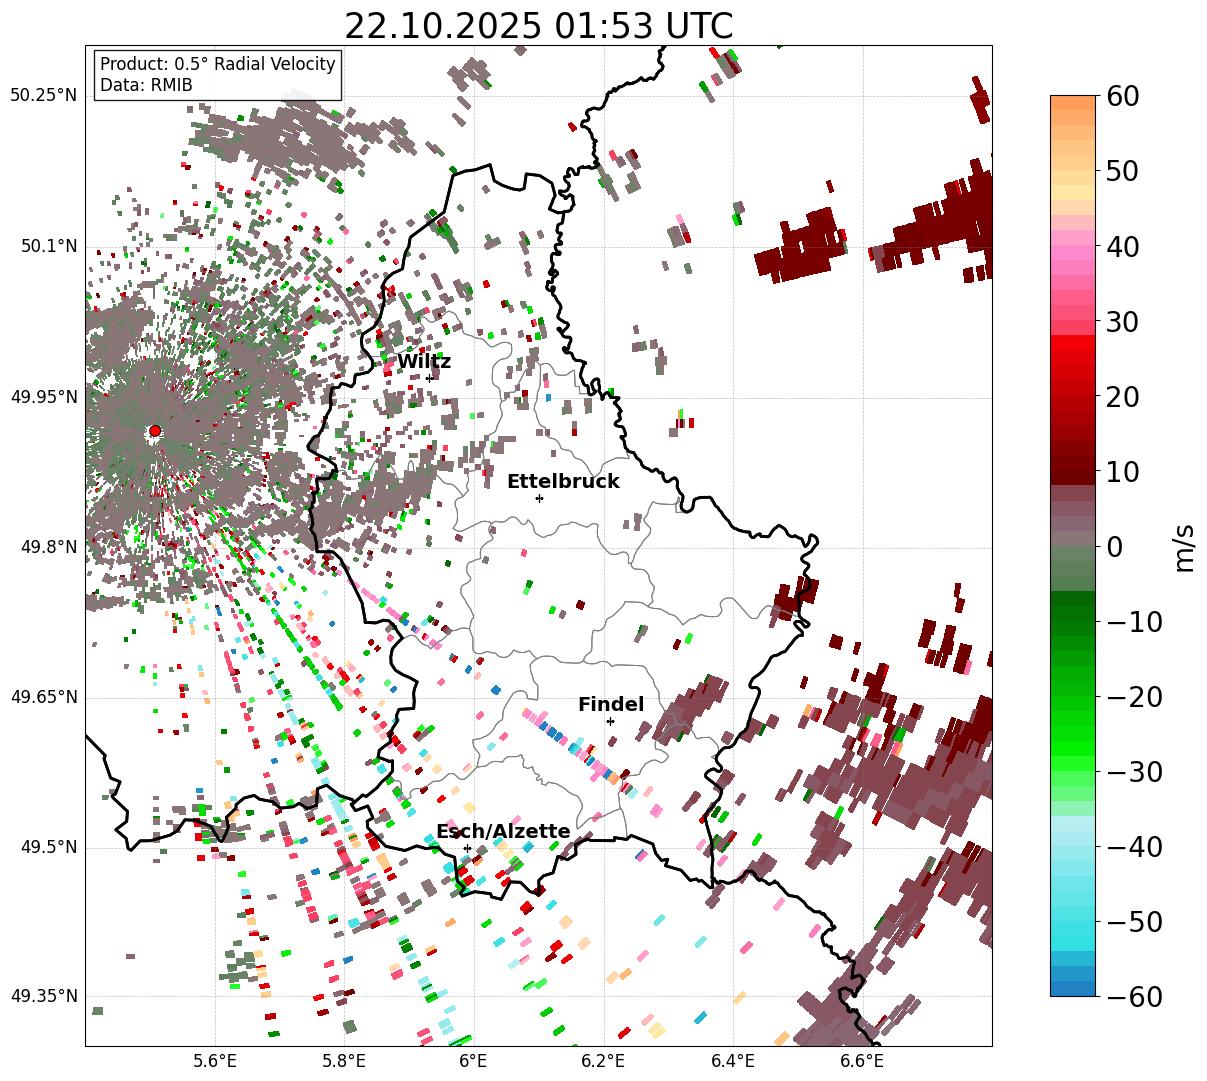Click the Wiltz city label
1207x1081 pixels.
(424, 362)
